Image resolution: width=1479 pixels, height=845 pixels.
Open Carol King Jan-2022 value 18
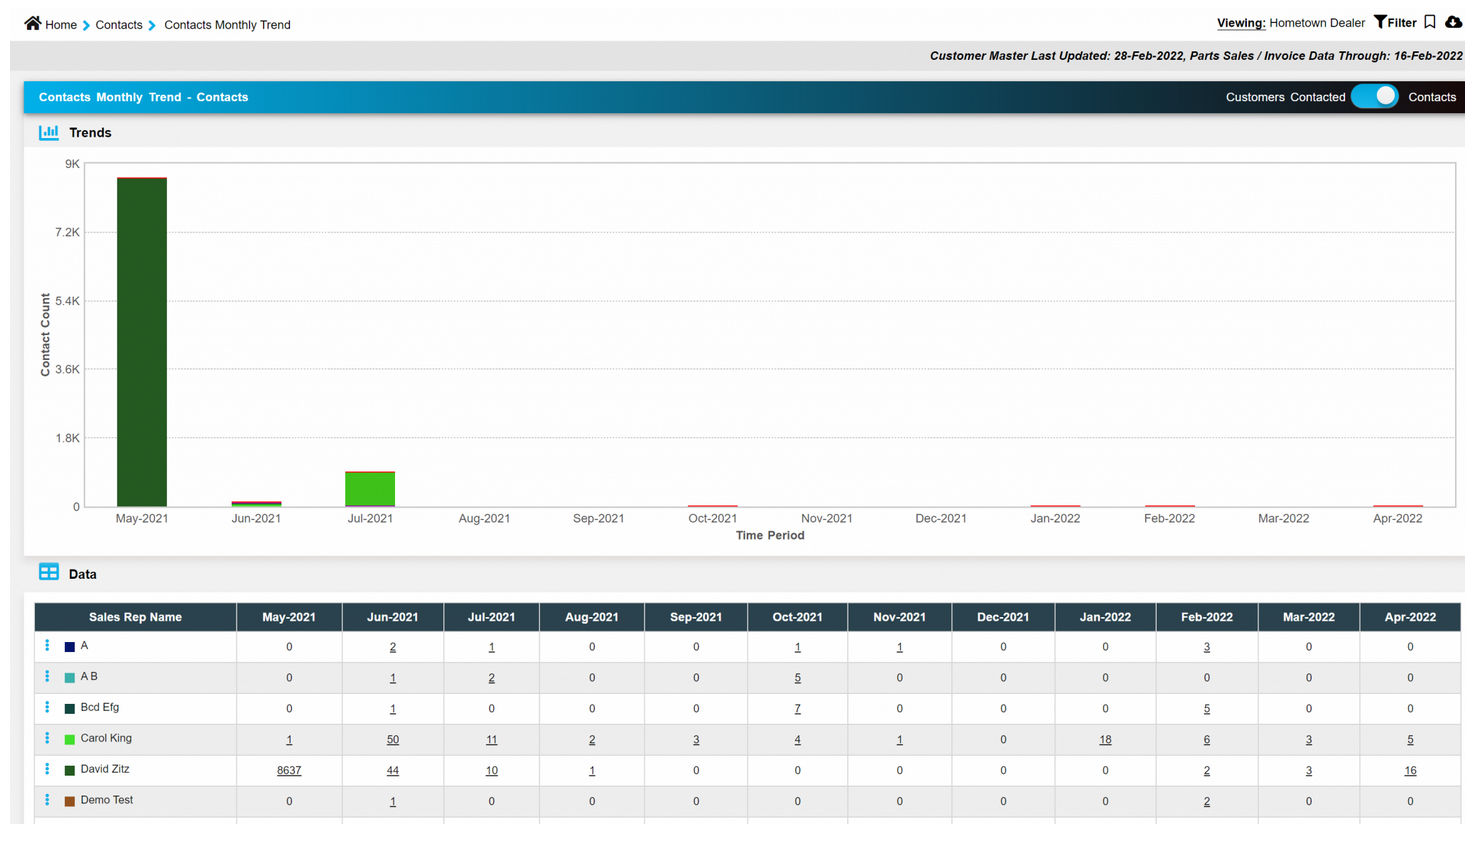click(1105, 740)
